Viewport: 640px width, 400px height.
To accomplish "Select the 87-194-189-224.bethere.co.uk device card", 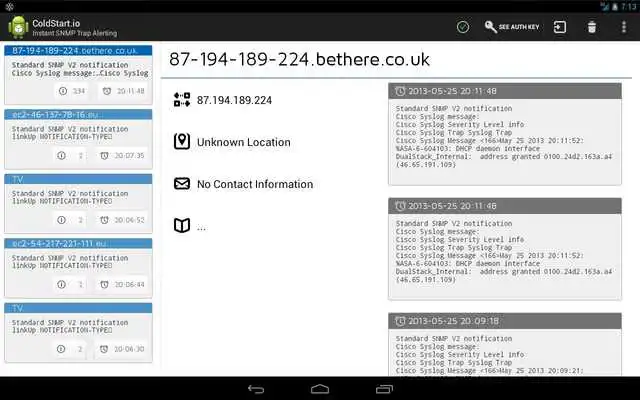I will pos(78,75).
